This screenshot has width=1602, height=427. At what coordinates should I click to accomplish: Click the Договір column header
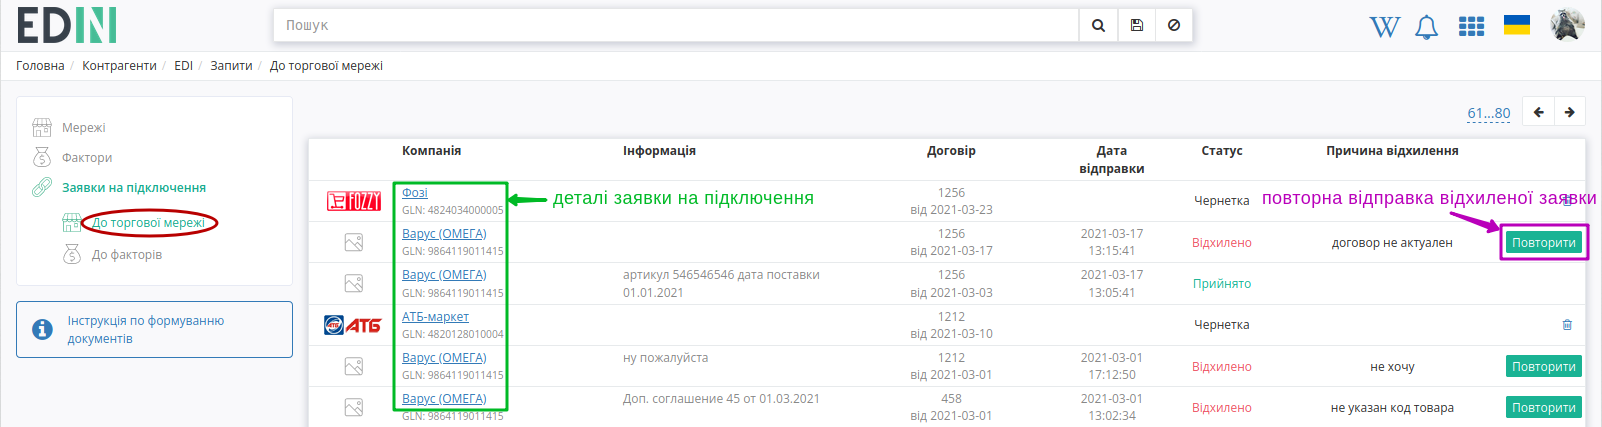tap(951, 151)
